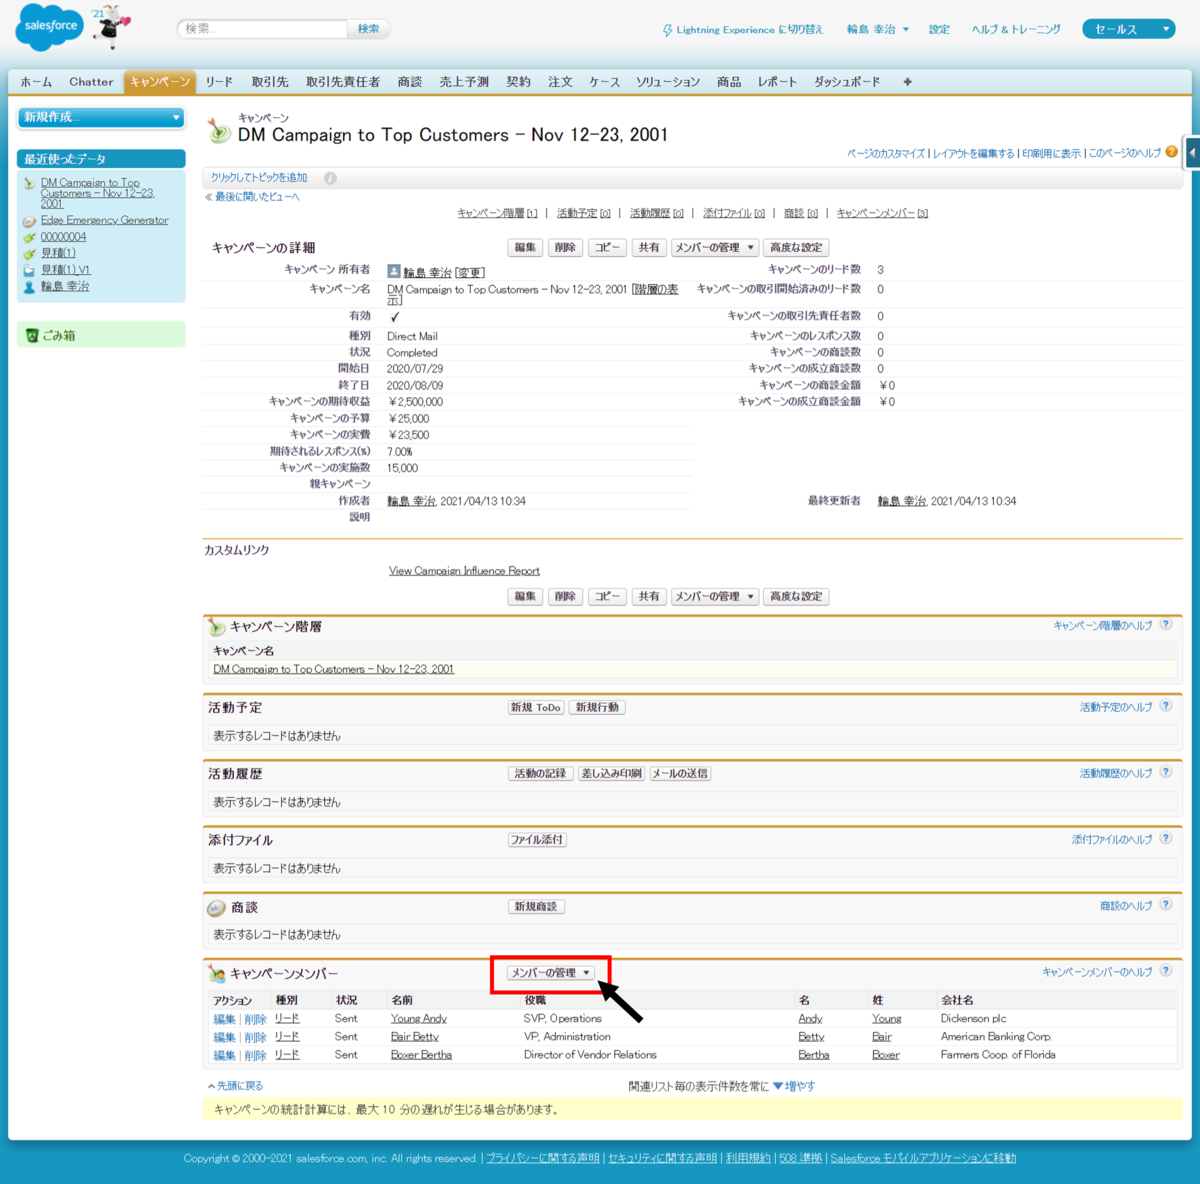Open the help icon beside このページのヘルプ
Screen dimensions: 1200x1184
click(1171, 152)
